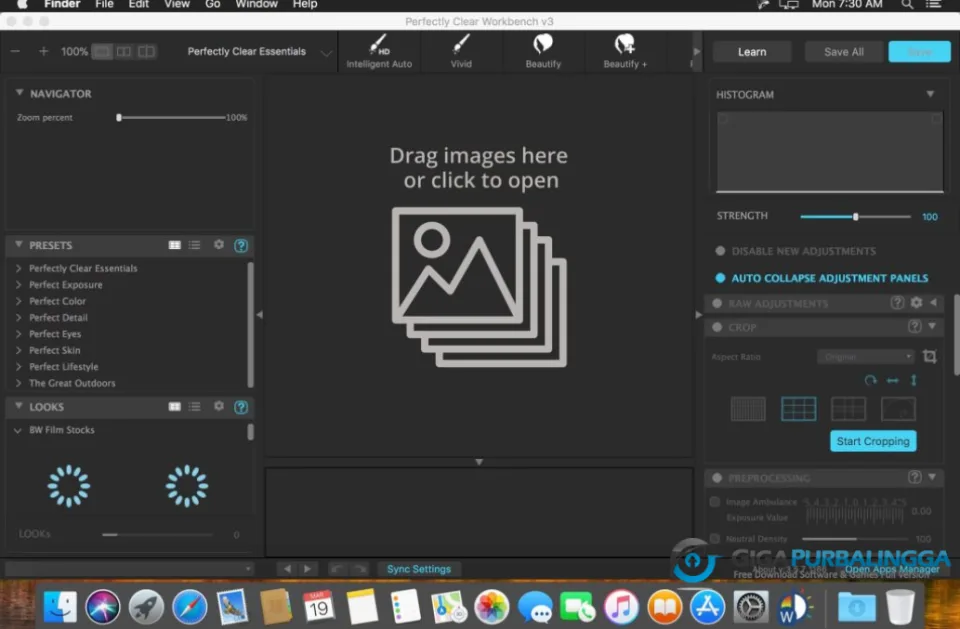The height and width of the screenshot is (629, 960).
Task: Go to previous image arrow
Action: [287, 569]
